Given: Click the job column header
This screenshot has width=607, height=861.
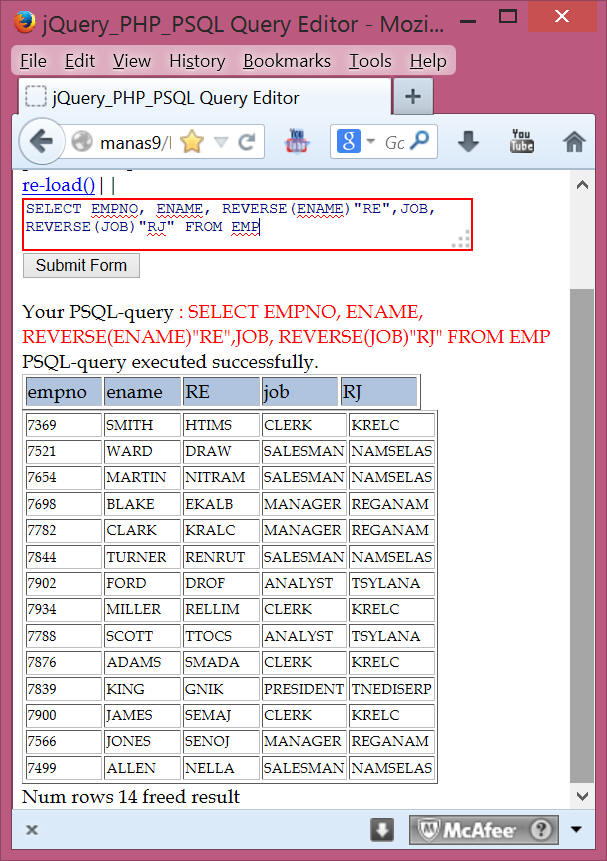Looking at the screenshot, I should click(x=300, y=392).
